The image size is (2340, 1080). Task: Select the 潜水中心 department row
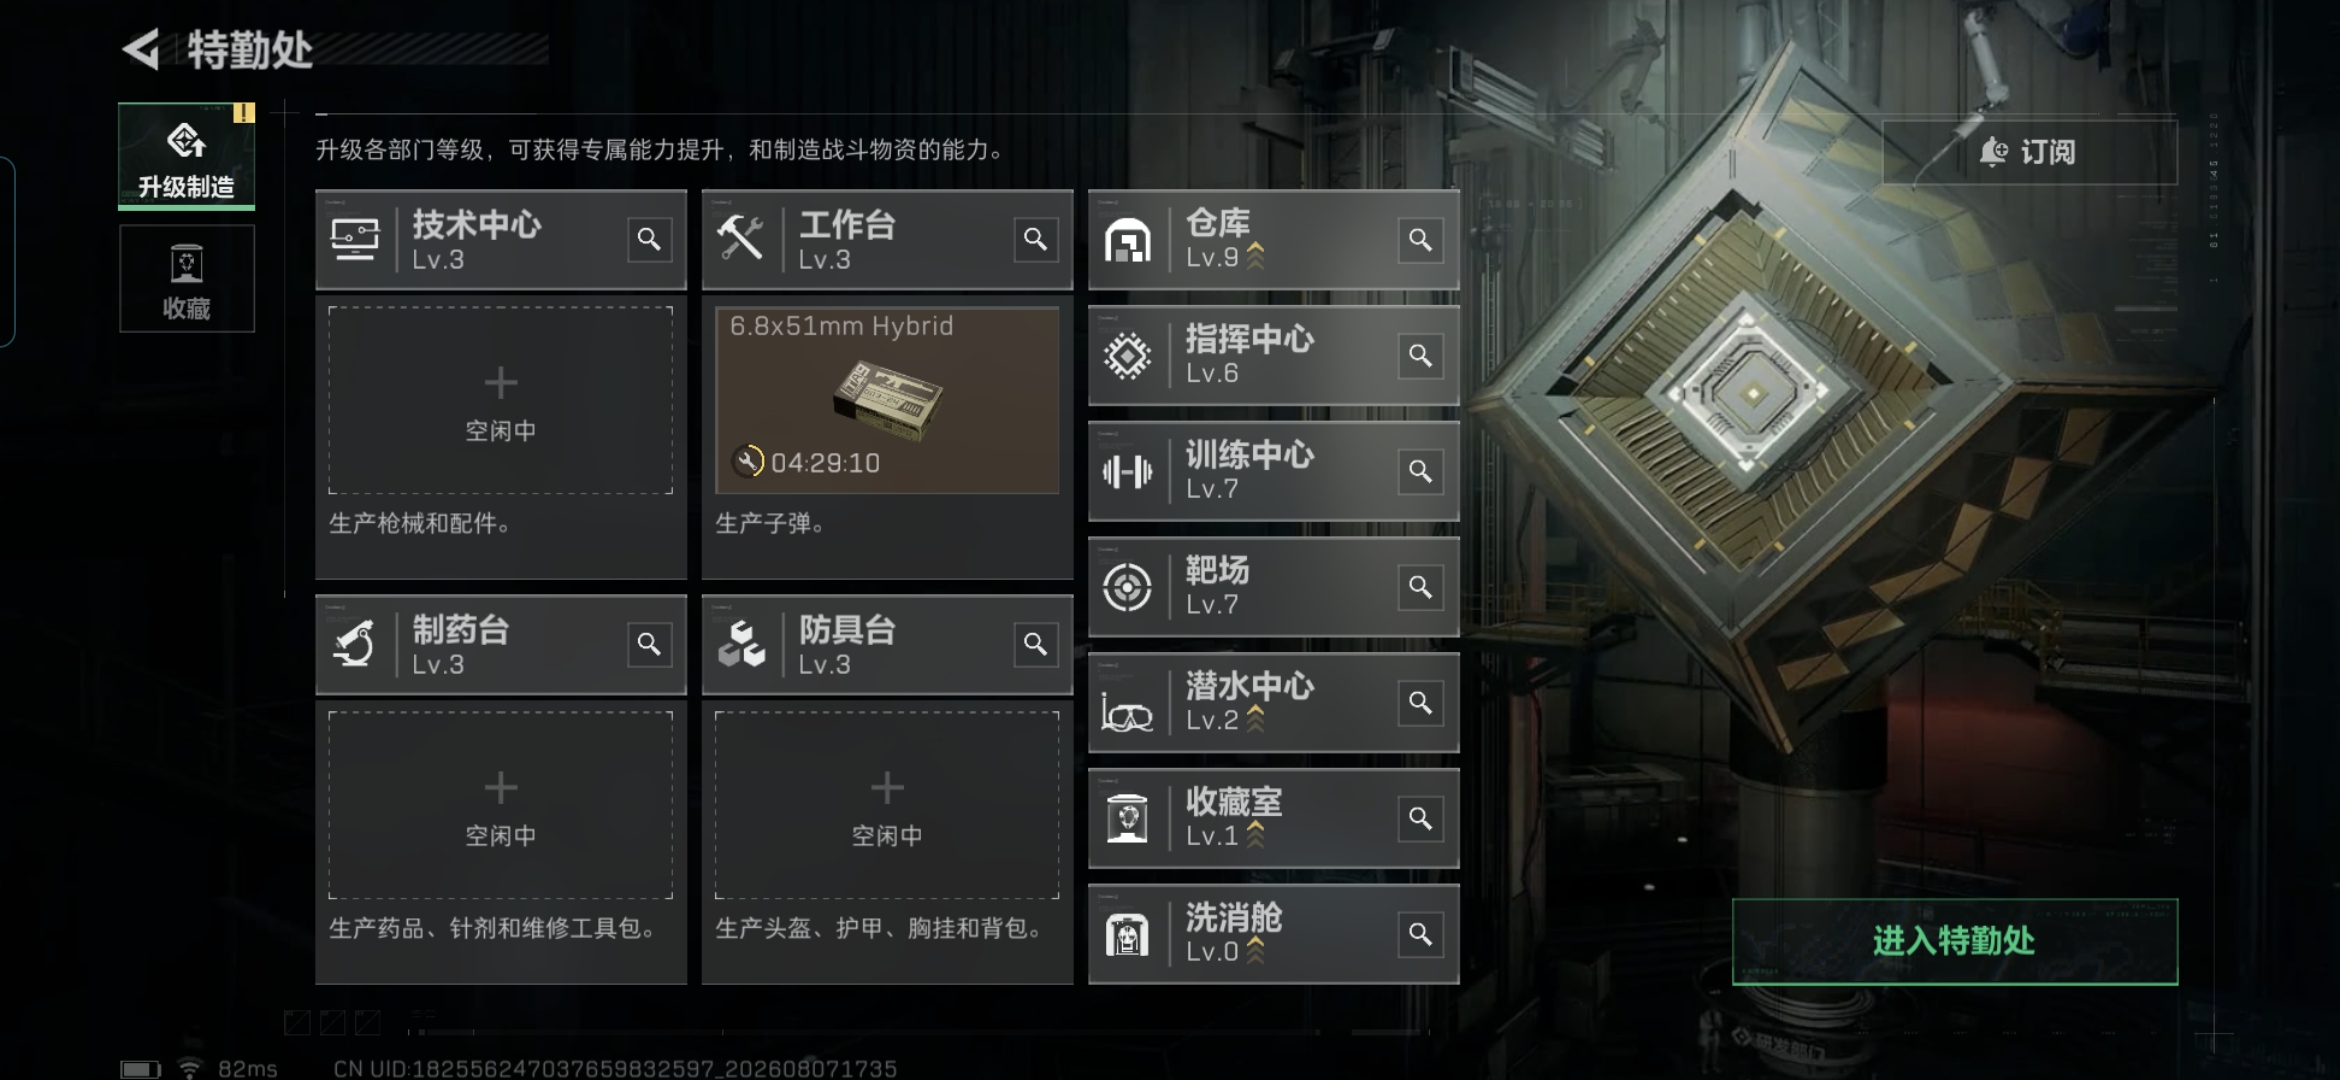(x=1273, y=703)
